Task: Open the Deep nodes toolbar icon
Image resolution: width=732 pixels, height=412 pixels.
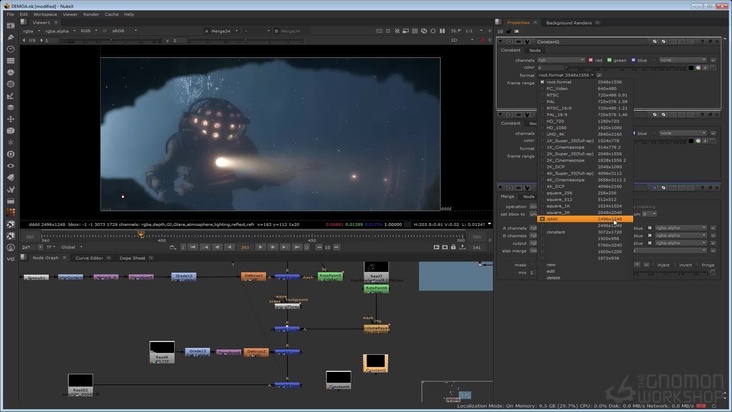Action: [x=10, y=154]
